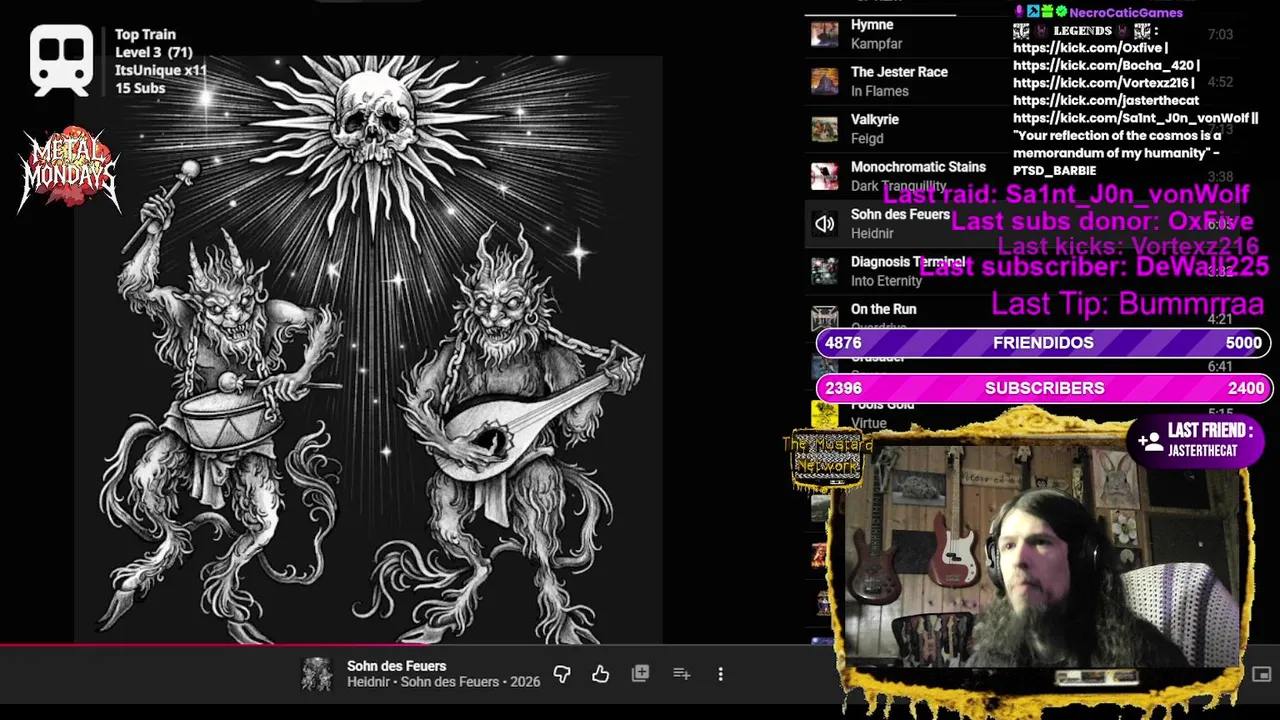1280x720 pixels.
Task: Click the Level 3 (71) train text
Action: 154,52
